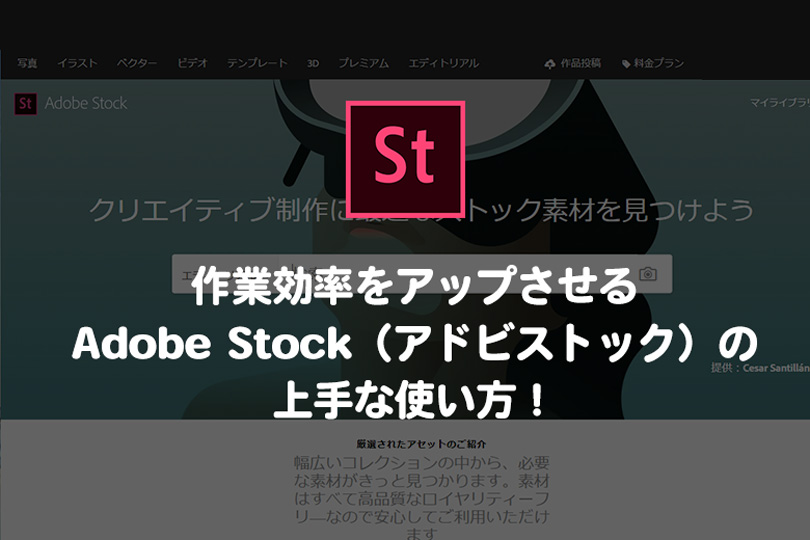Click the 料金プラン link
This screenshot has height=540, width=810.
pyautogui.click(x=659, y=63)
